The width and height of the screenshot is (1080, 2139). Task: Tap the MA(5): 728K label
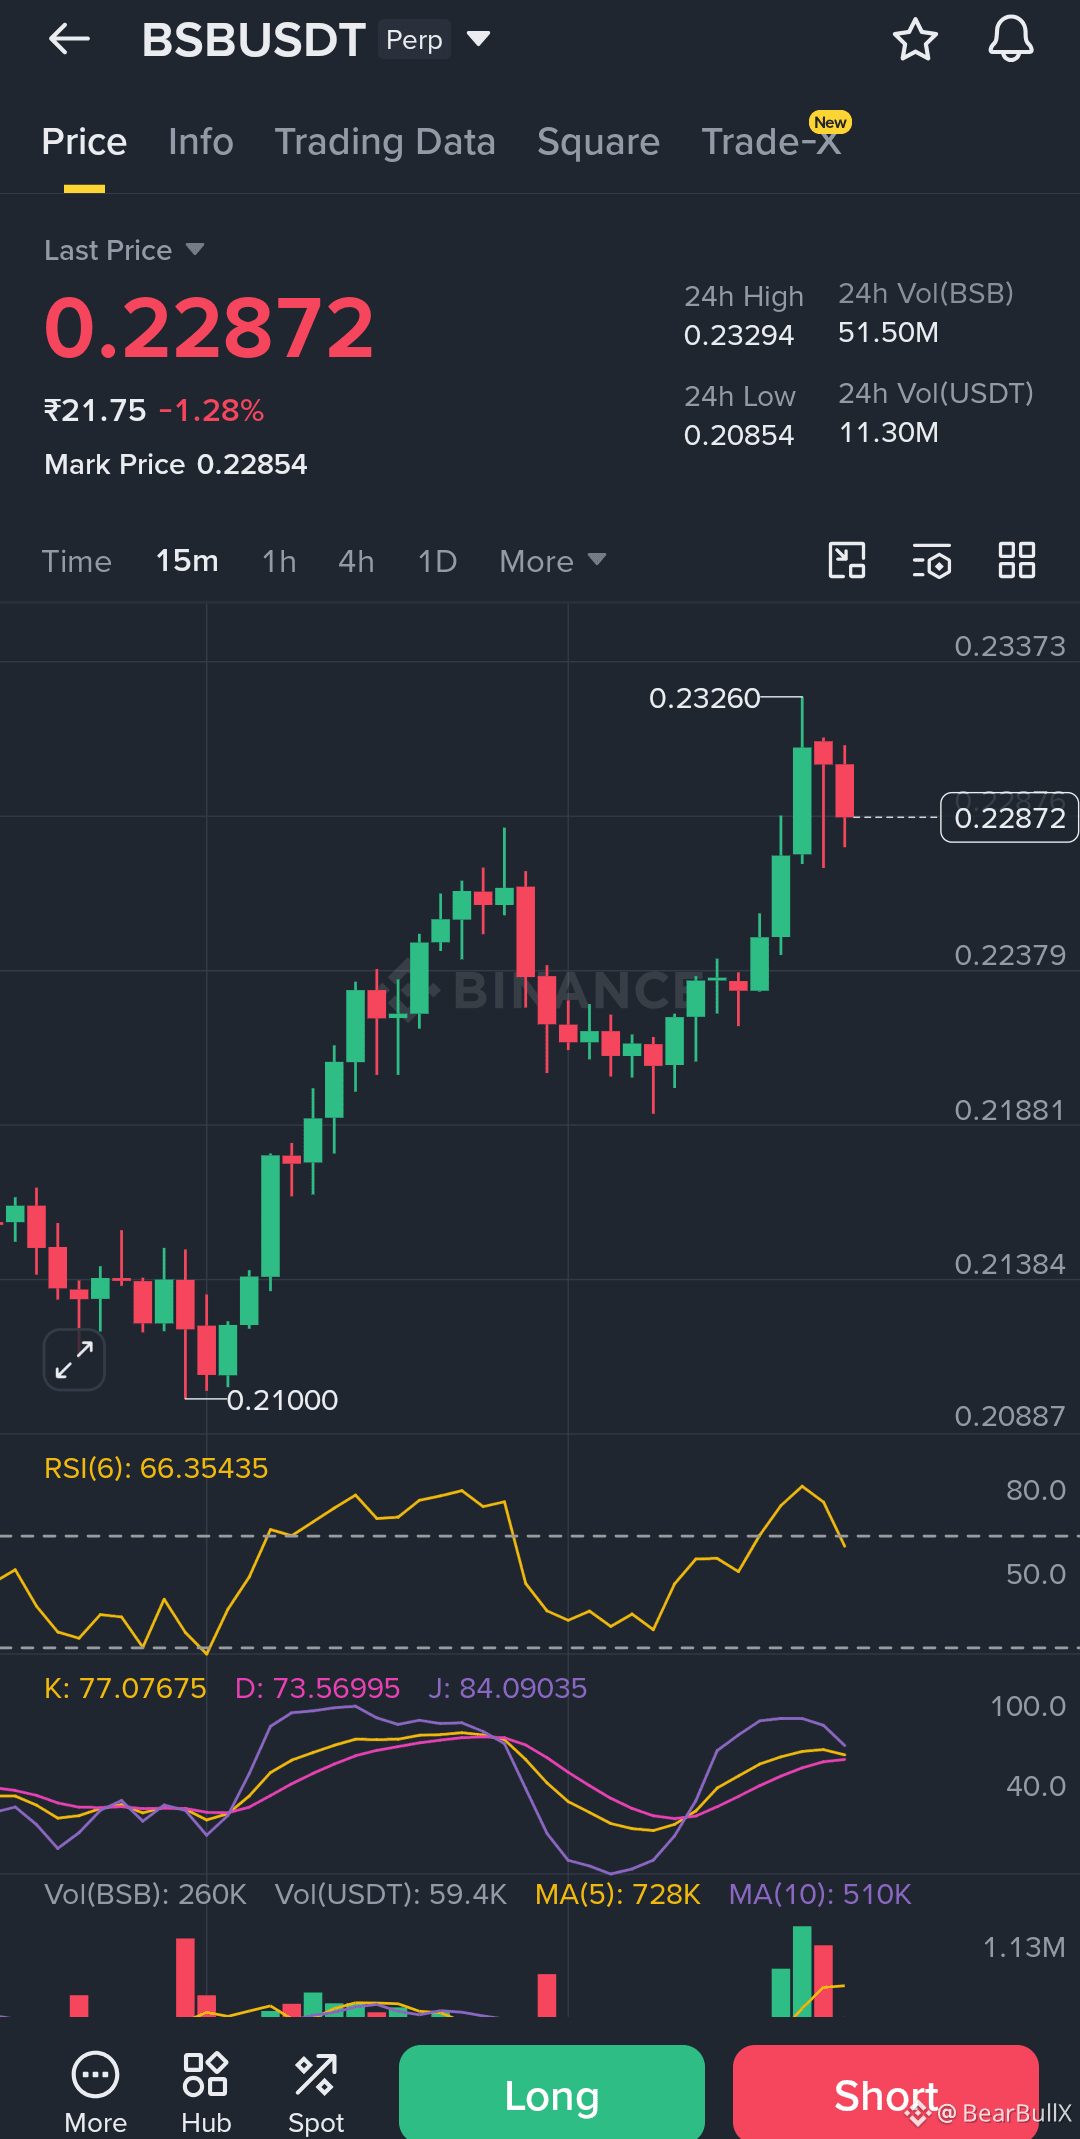pyautogui.click(x=618, y=1894)
